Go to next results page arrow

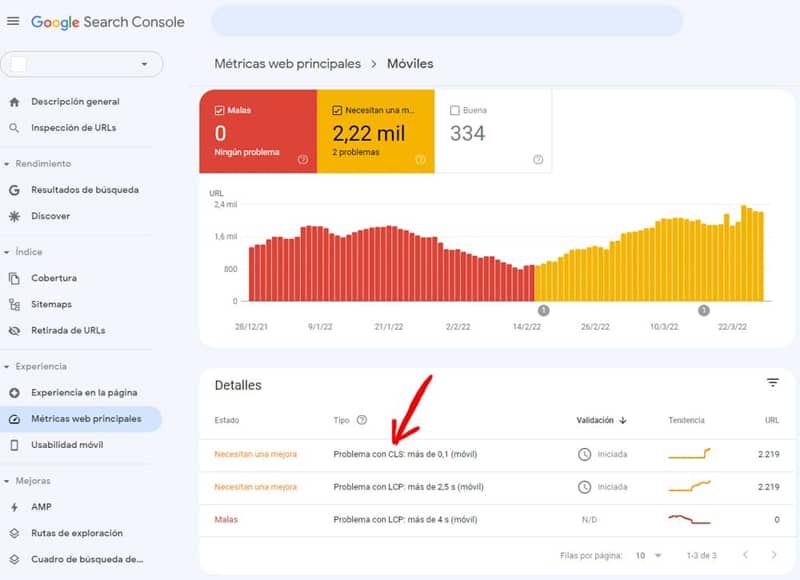pos(774,554)
